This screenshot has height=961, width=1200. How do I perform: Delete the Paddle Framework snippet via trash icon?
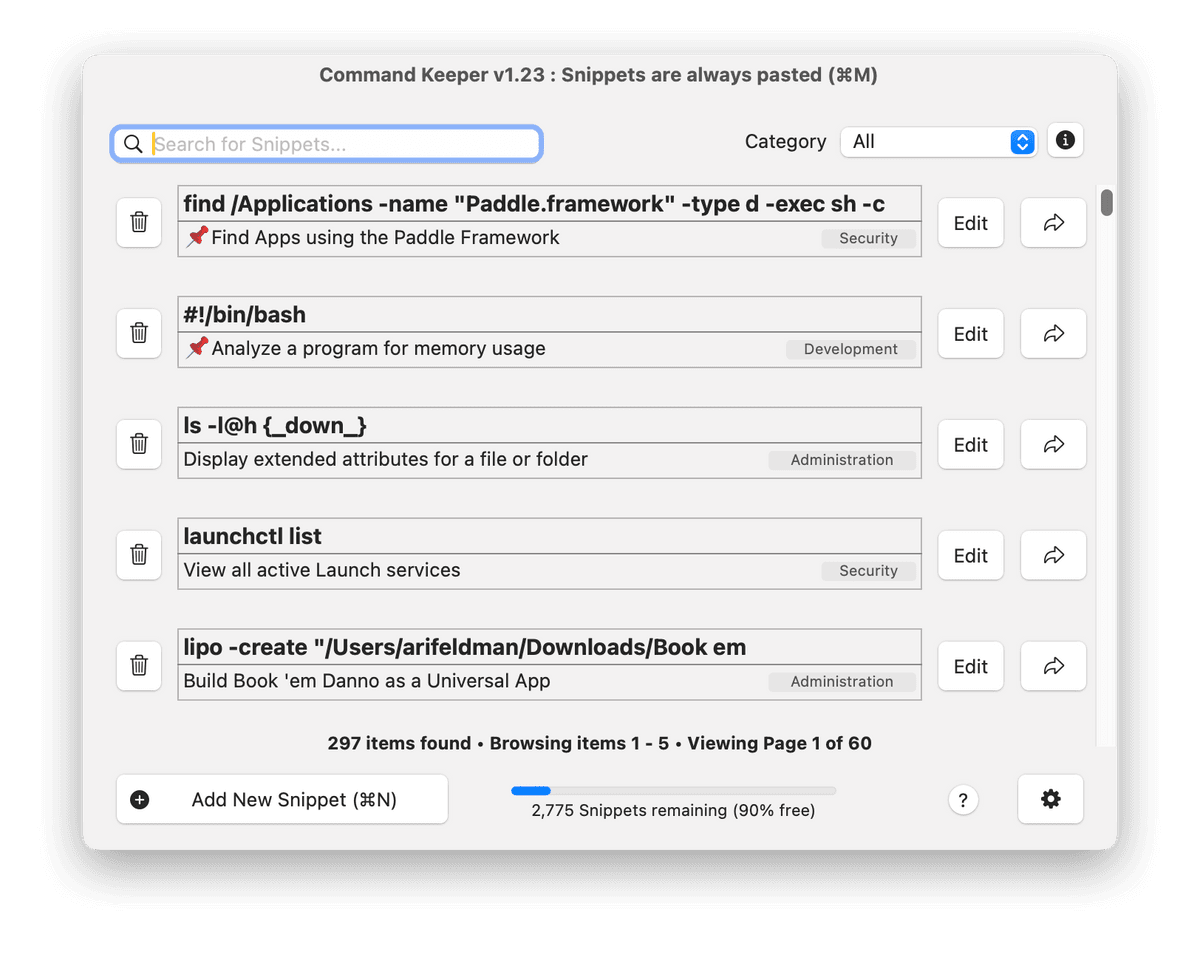139,223
